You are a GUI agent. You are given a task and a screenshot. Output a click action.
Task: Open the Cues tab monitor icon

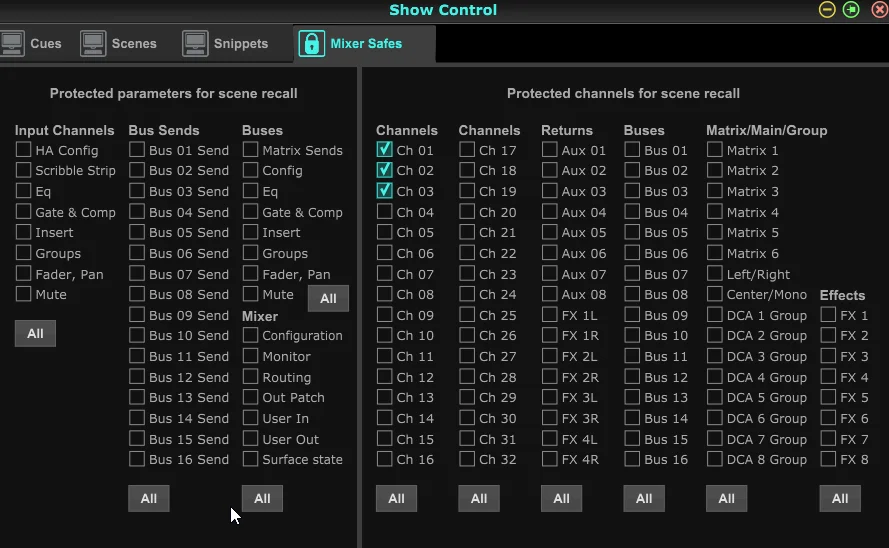12,44
